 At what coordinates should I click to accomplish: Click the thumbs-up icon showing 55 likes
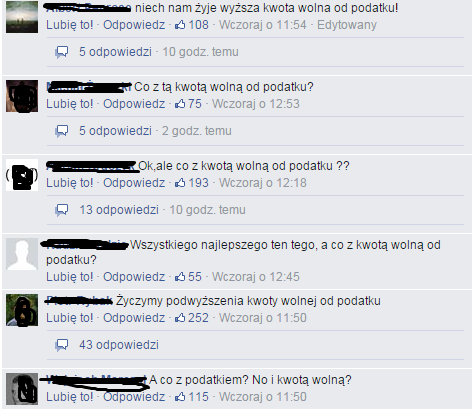click(x=180, y=276)
